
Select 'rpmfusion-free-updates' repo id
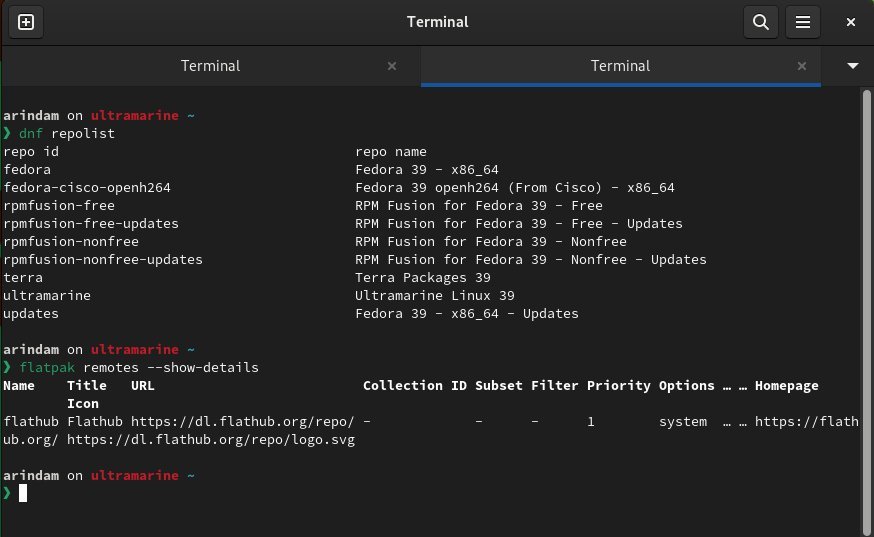click(91, 223)
